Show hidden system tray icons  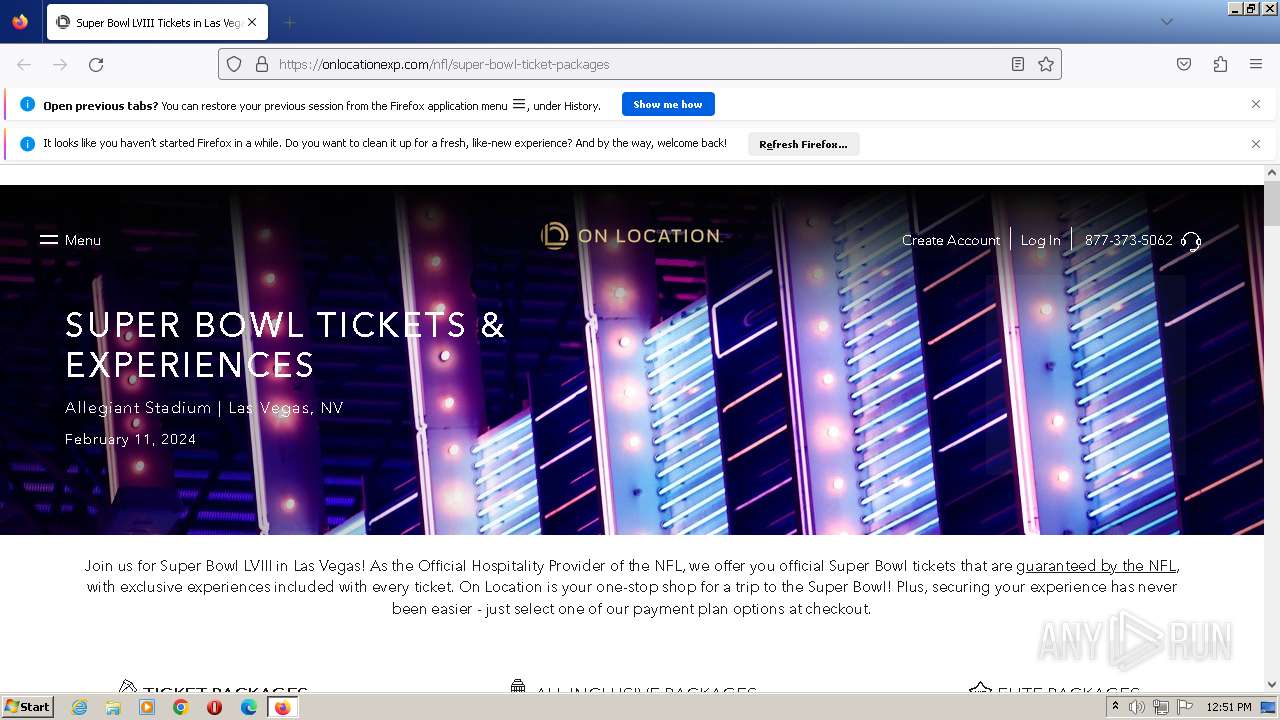(x=1115, y=707)
